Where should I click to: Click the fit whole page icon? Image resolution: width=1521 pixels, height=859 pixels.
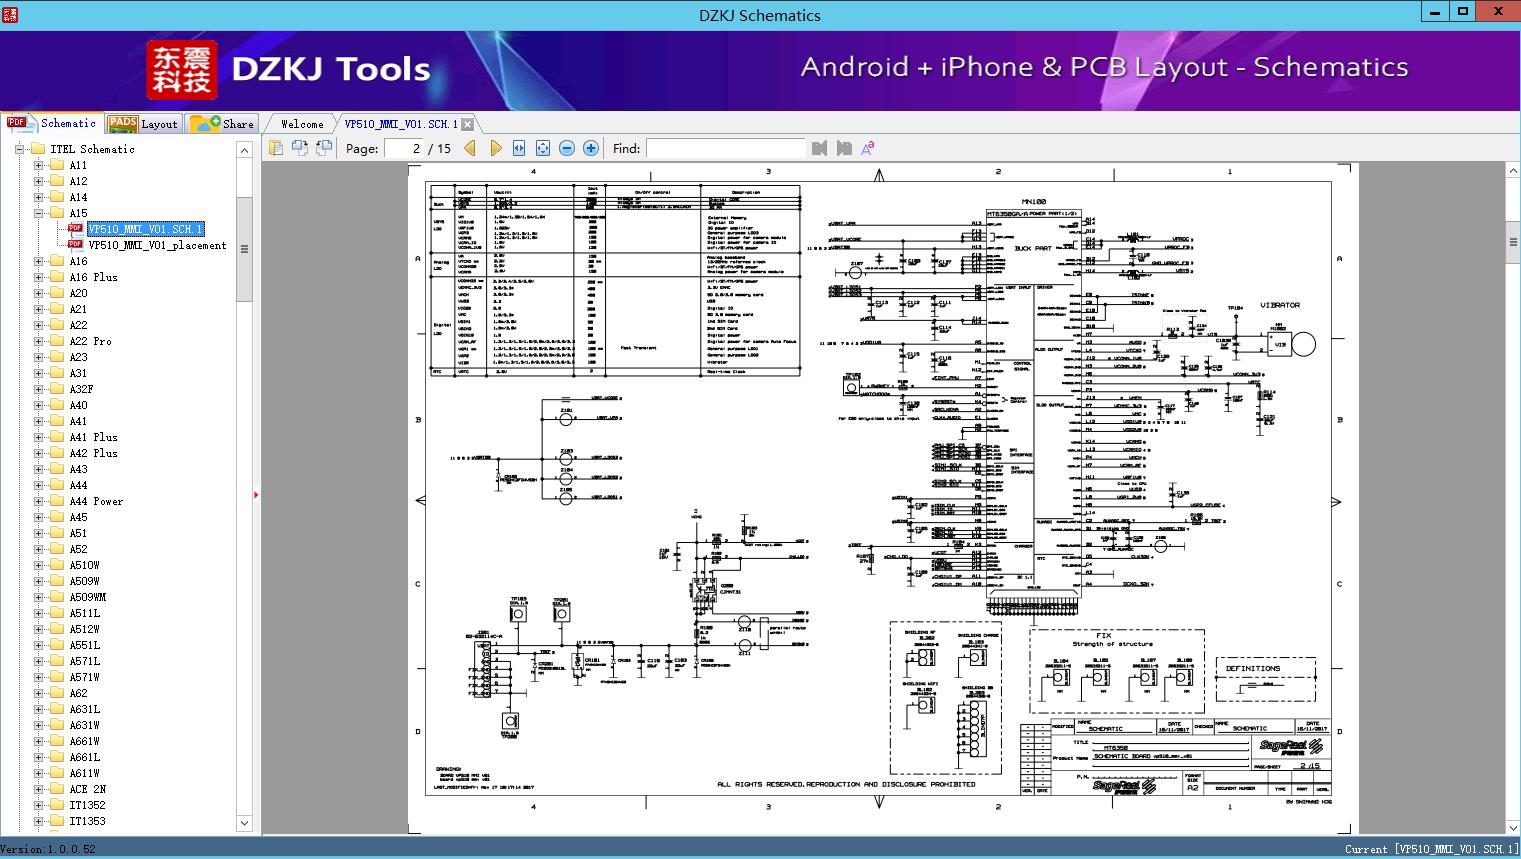point(543,148)
